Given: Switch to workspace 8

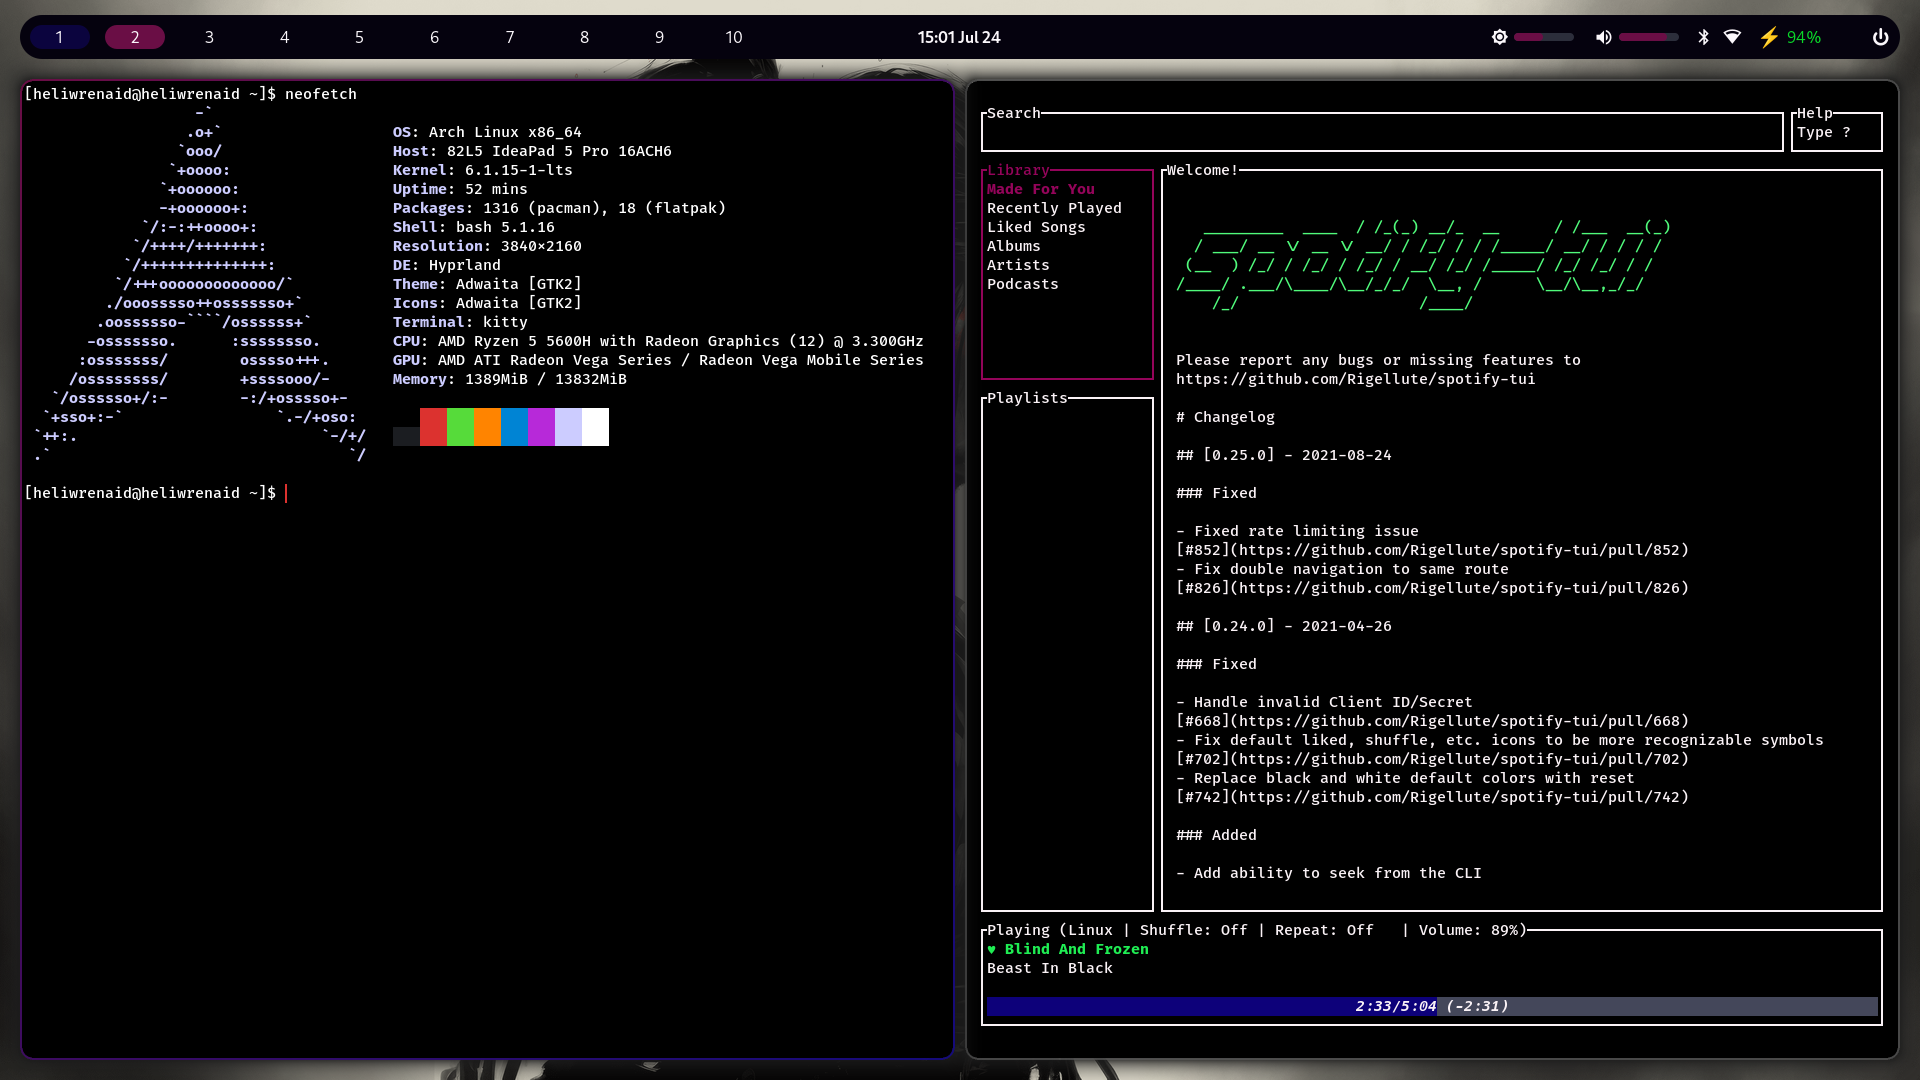Looking at the screenshot, I should (x=584, y=37).
